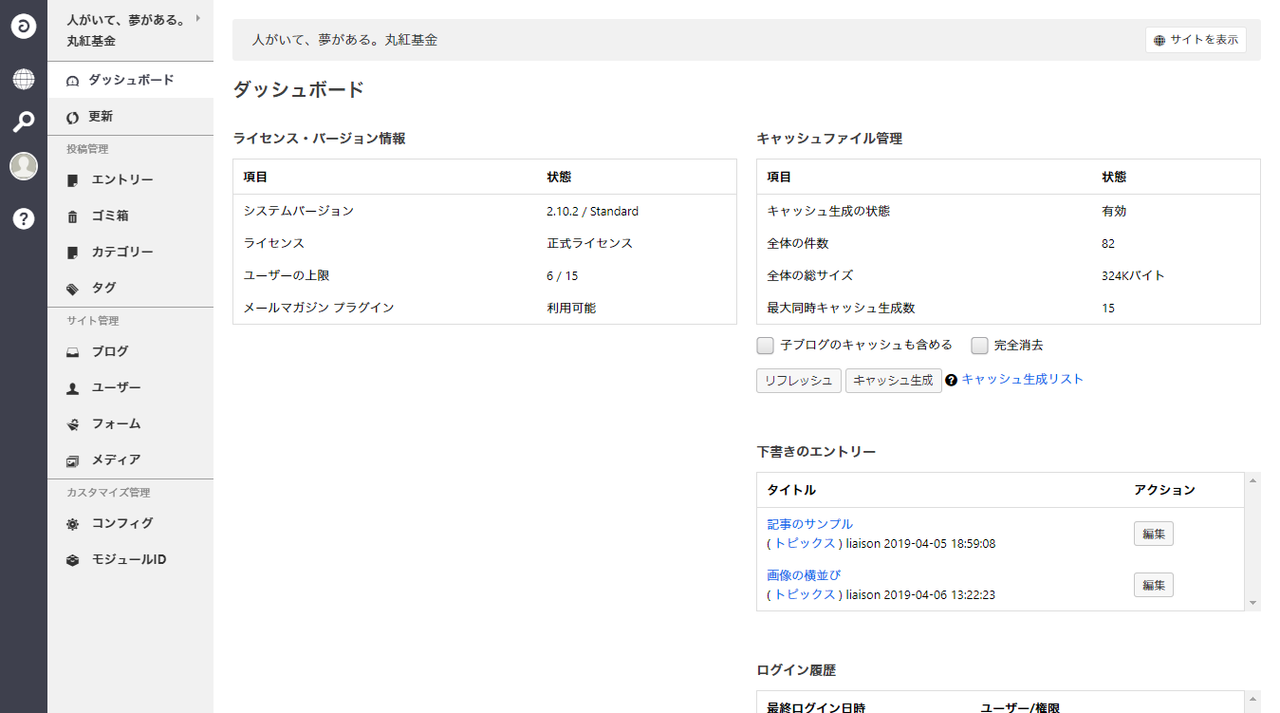Open the 記事のサンプル draft entry link
1280x713 pixels.
click(x=809, y=524)
